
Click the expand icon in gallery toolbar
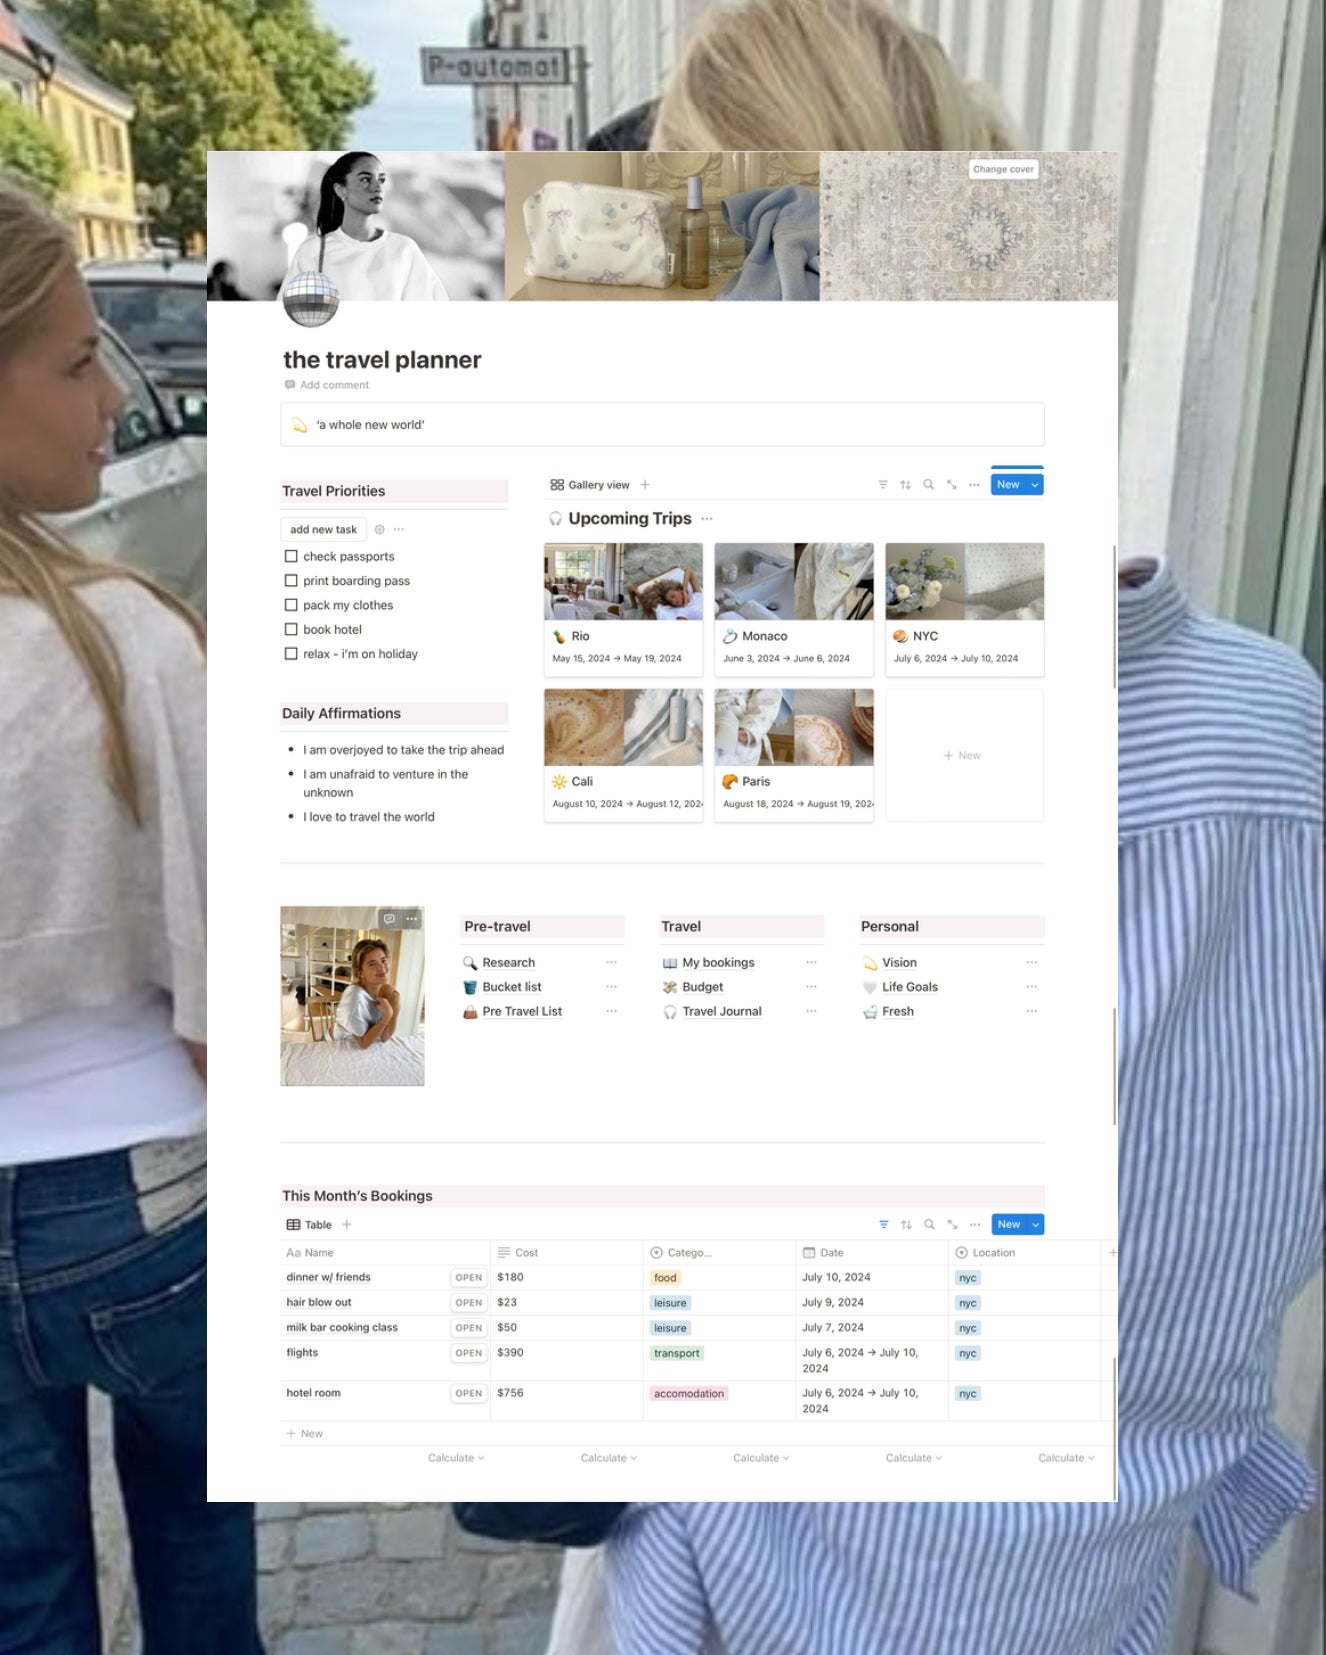tap(952, 485)
